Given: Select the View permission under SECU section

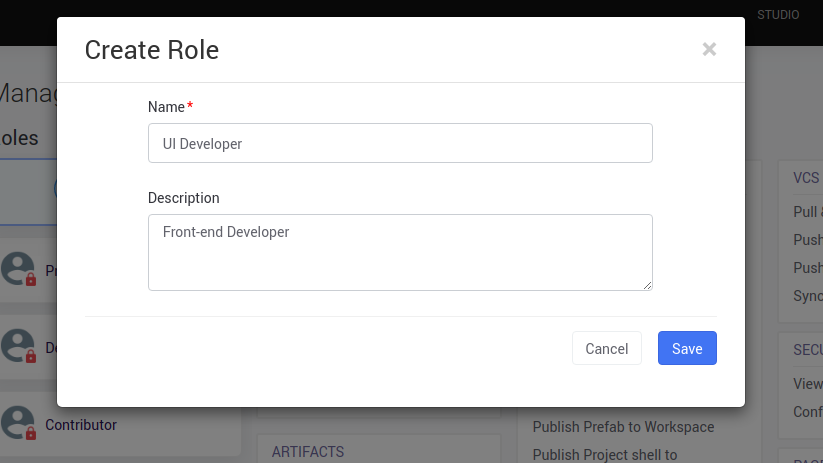Looking at the screenshot, I should pos(807,384).
